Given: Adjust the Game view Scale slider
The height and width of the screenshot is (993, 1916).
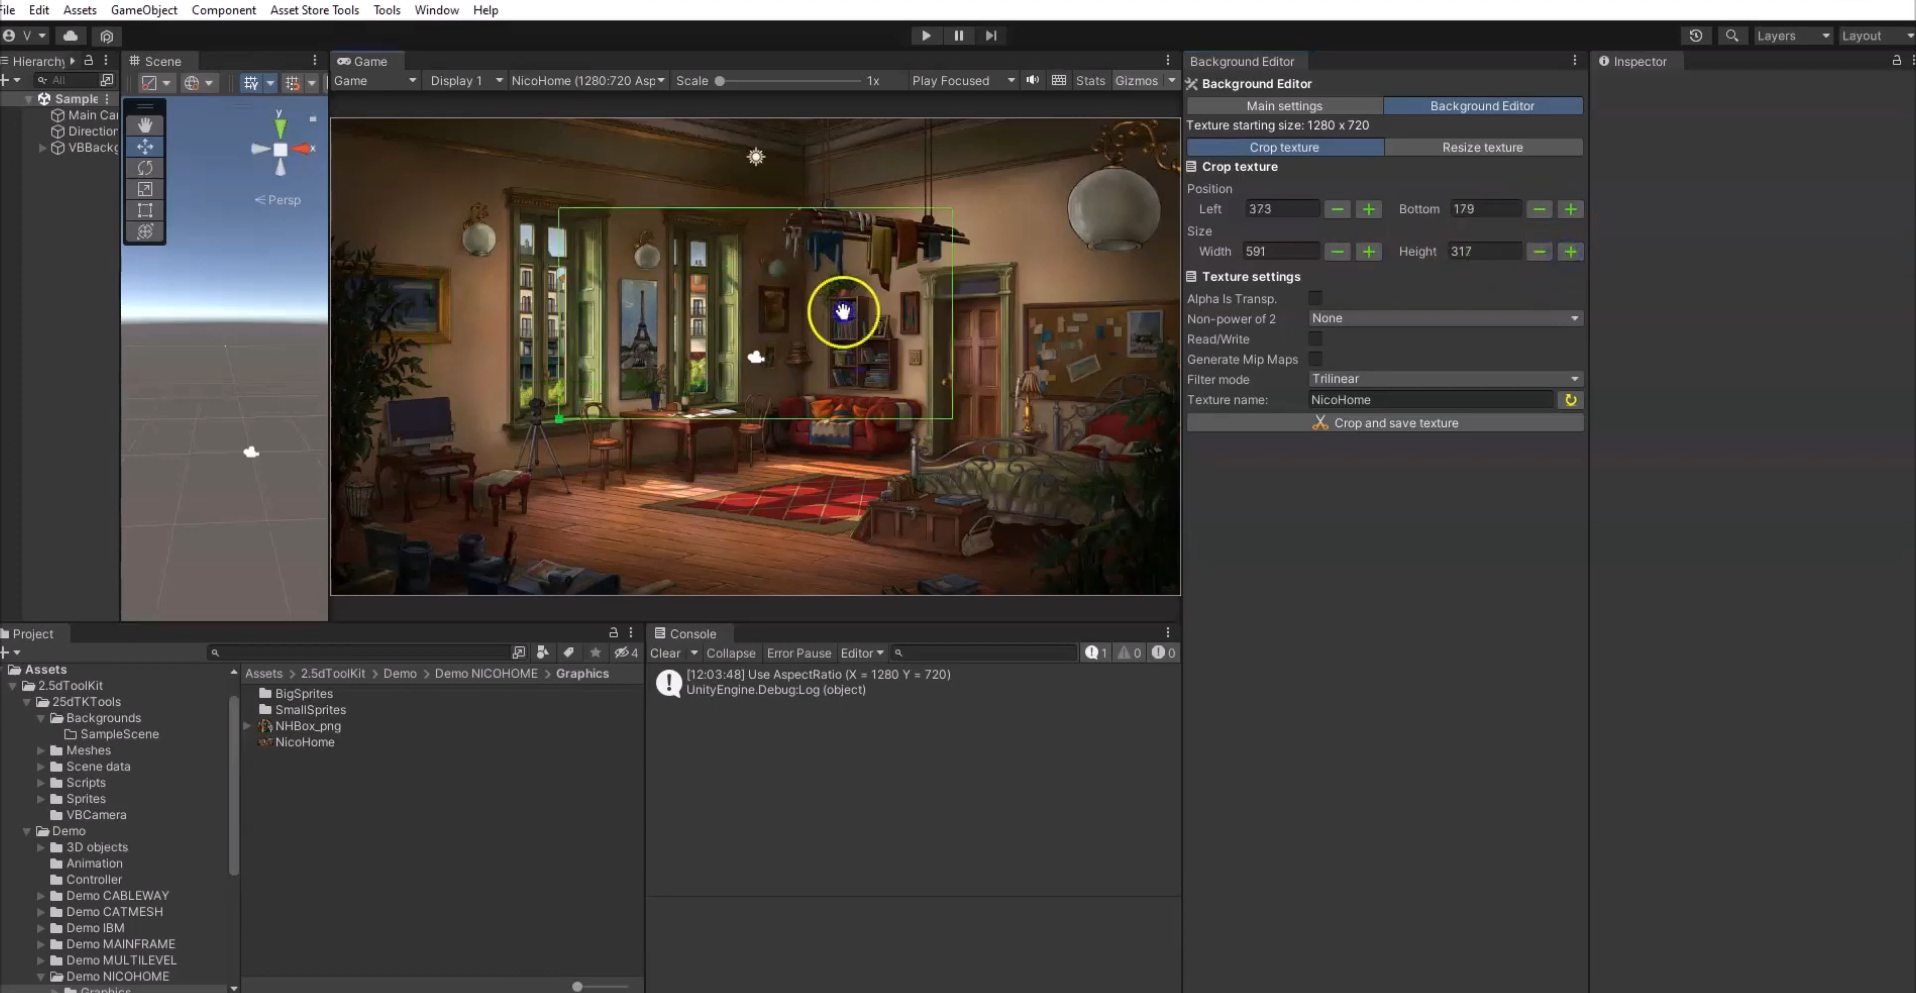Looking at the screenshot, I should click(x=719, y=81).
